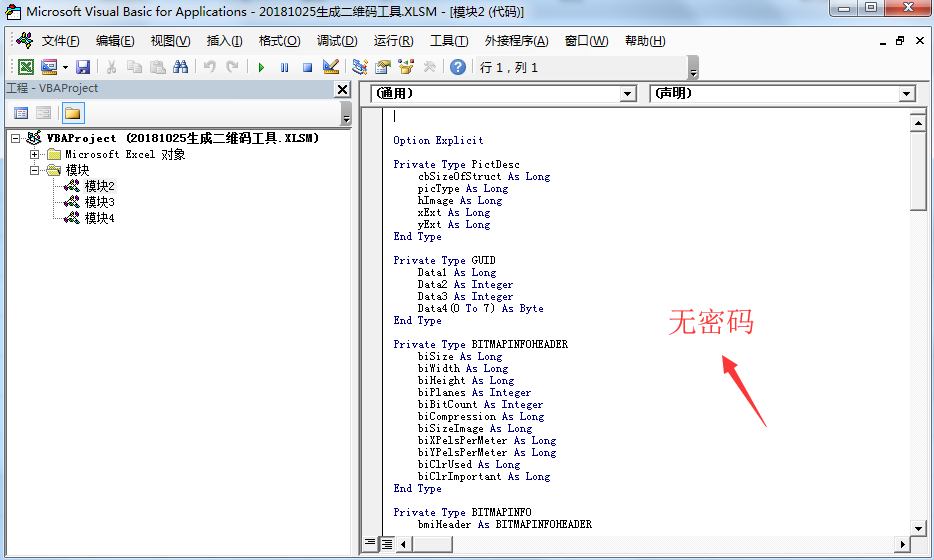Open the project pane toolbar overflow arrow

point(346,113)
